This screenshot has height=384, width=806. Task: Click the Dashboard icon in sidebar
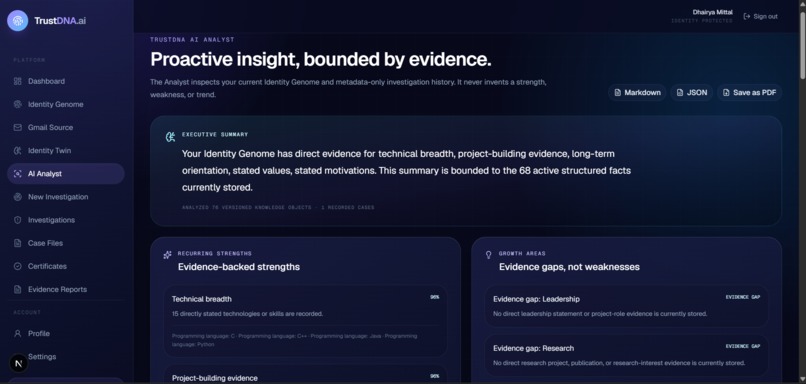tap(17, 81)
